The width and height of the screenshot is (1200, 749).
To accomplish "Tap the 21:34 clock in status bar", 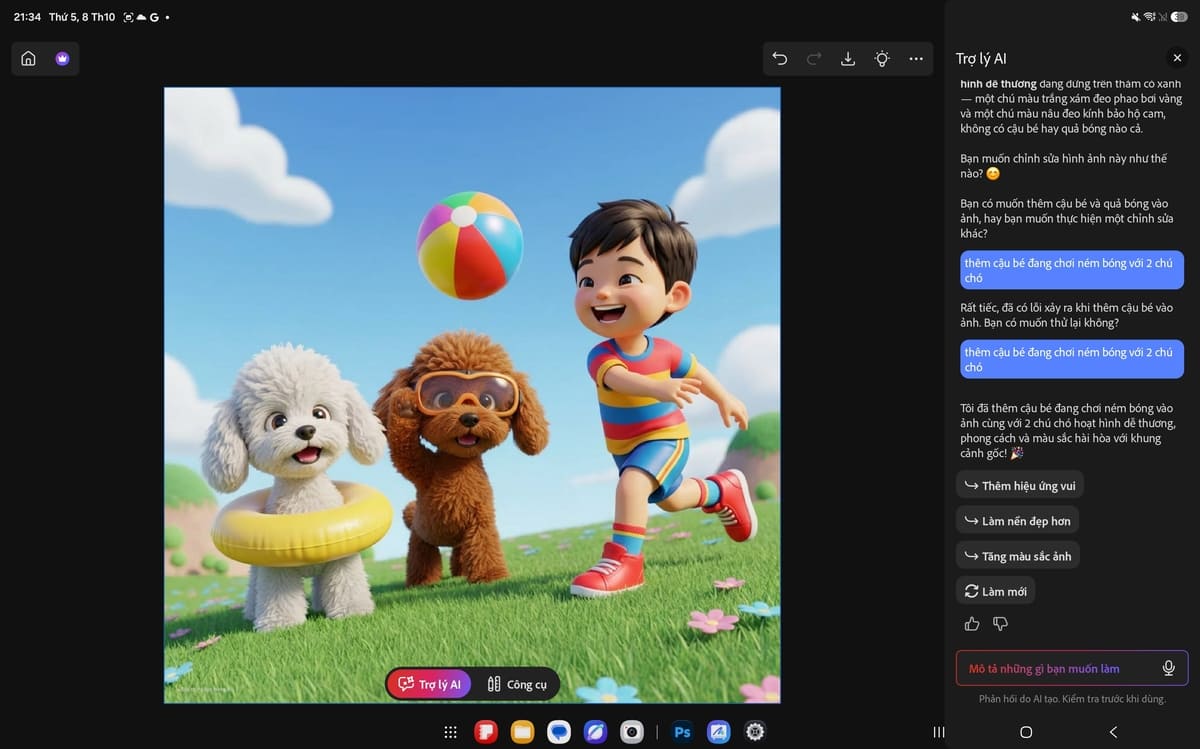I will (x=27, y=17).
